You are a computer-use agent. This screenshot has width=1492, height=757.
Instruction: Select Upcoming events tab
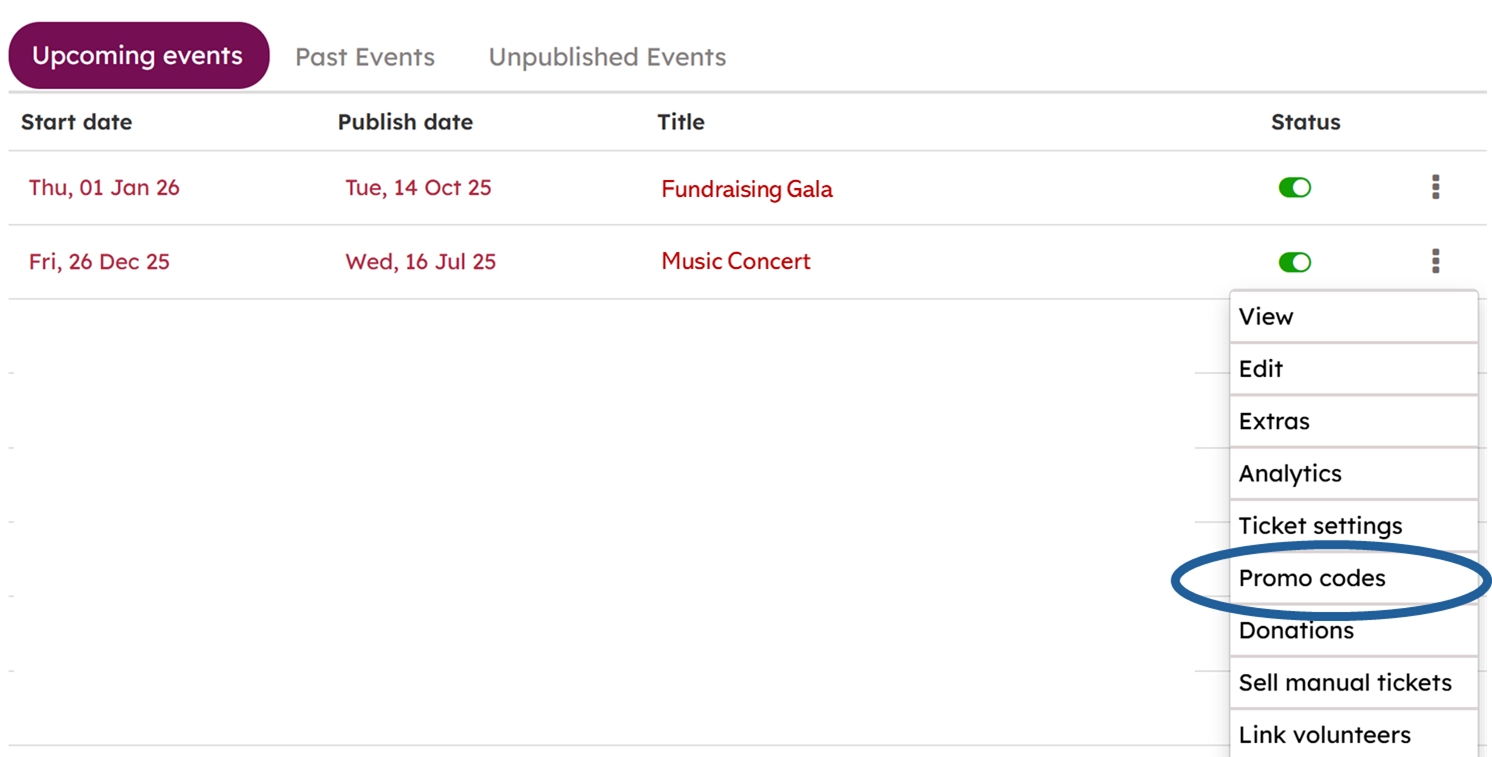click(138, 56)
